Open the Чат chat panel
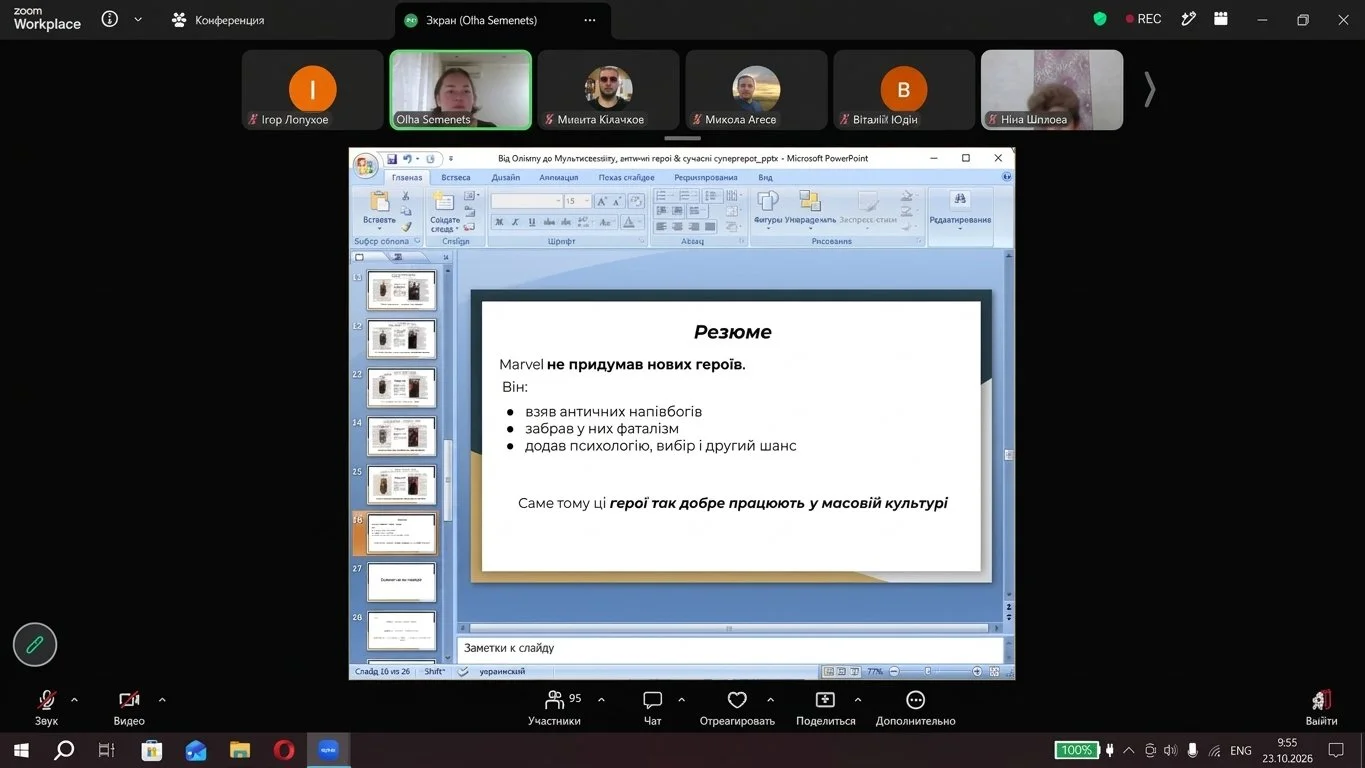Viewport: 1365px width, 768px height. click(x=653, y=706)
